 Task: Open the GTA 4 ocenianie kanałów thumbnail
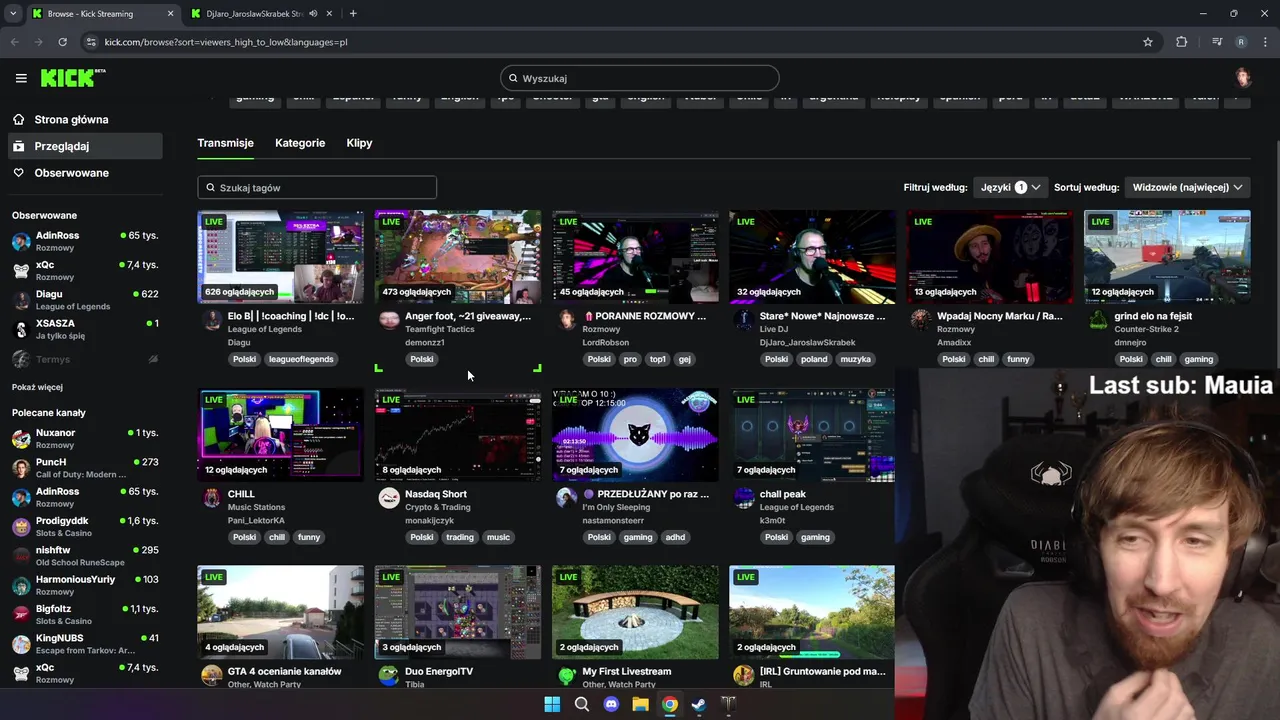[x=280, y=612]
